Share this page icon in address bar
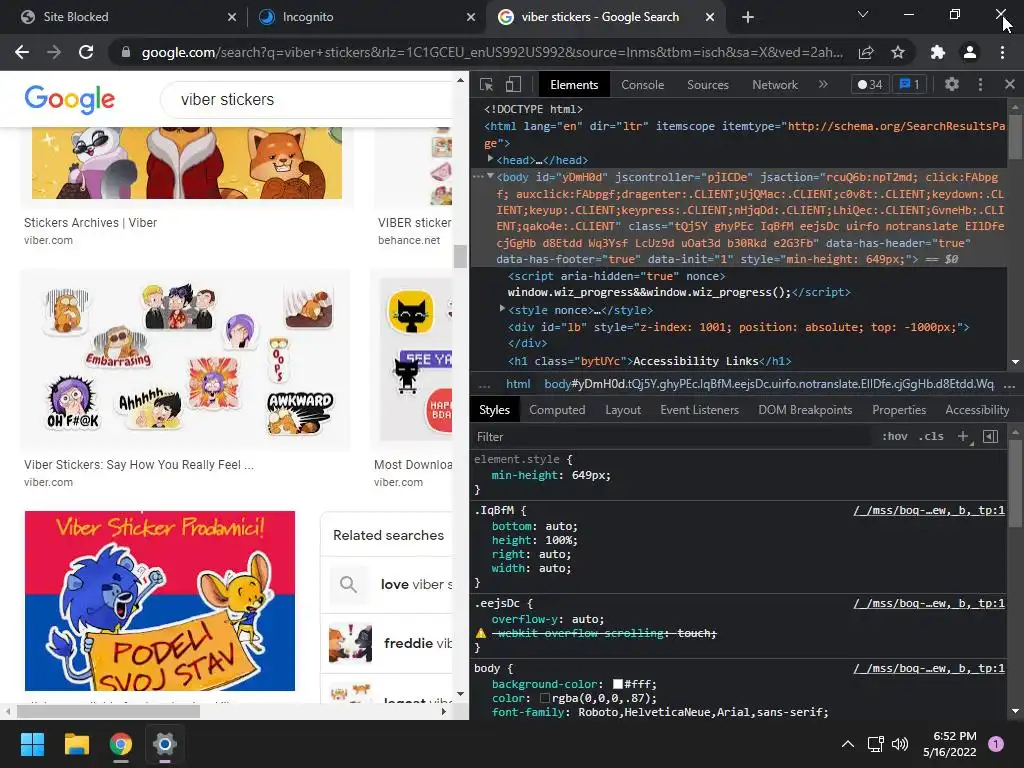Screen dimensions: 1024x768 tap(866, 52)
